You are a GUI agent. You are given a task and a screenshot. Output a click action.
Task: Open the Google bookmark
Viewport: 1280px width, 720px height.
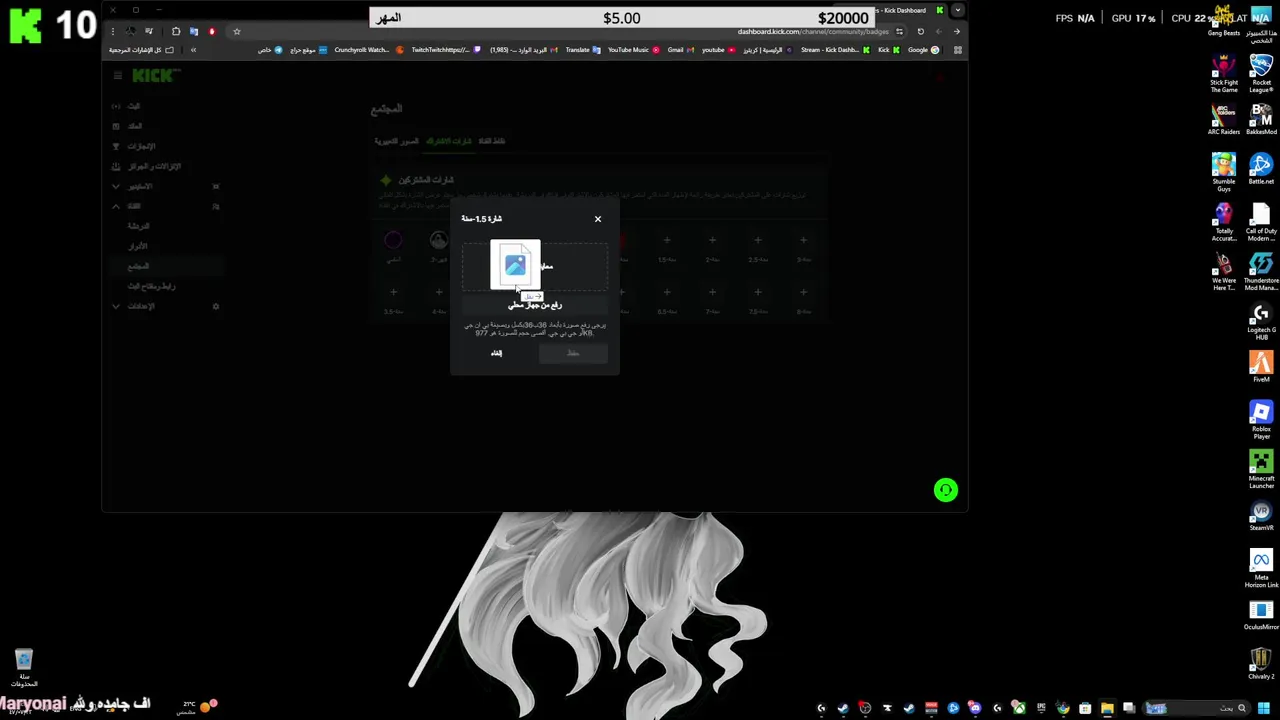click(x=923, y=50)
